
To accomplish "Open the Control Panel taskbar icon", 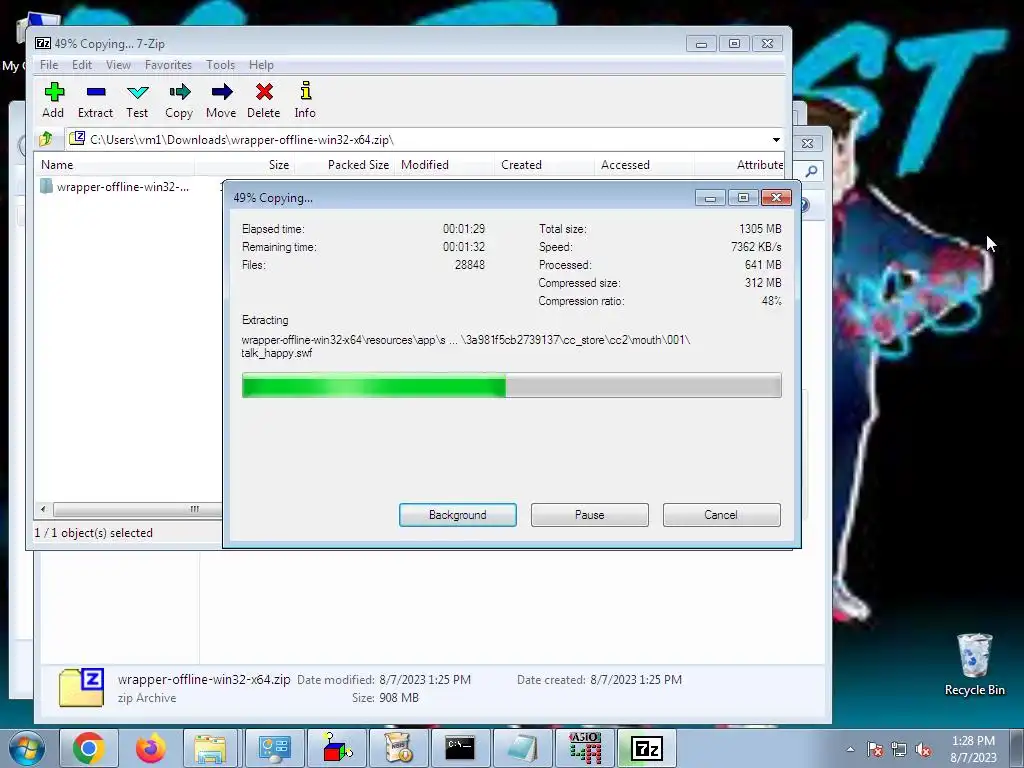I will pos(274,748).
